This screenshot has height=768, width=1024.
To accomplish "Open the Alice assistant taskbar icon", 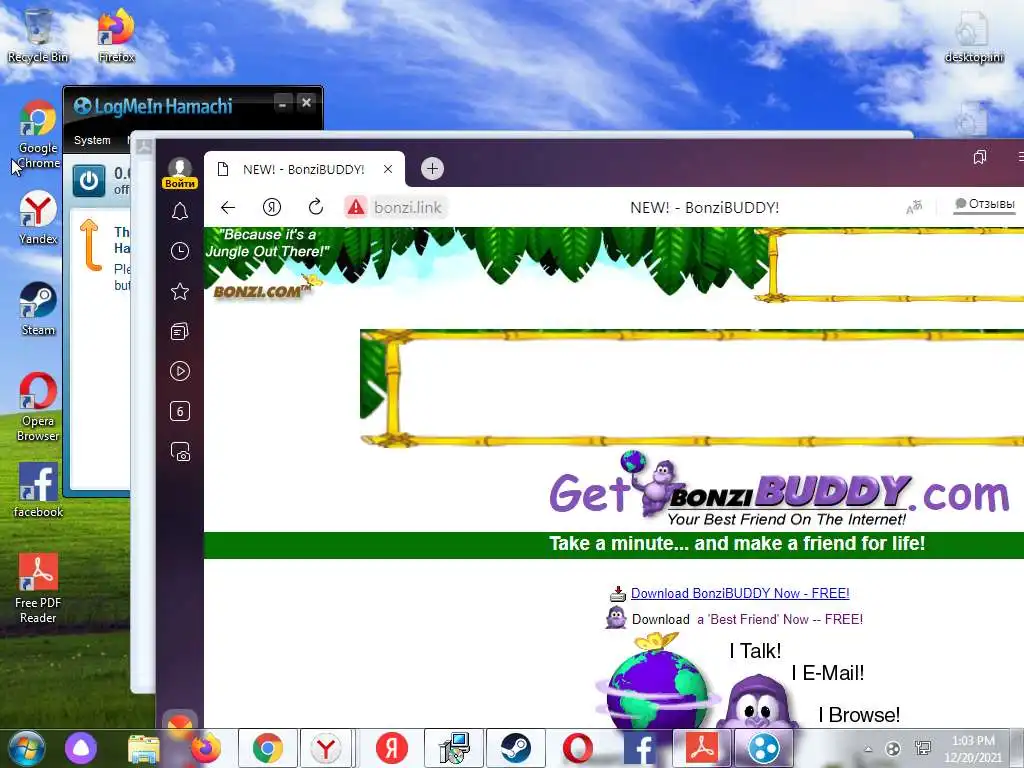I will pyautogui.click(x=81, y=748).
